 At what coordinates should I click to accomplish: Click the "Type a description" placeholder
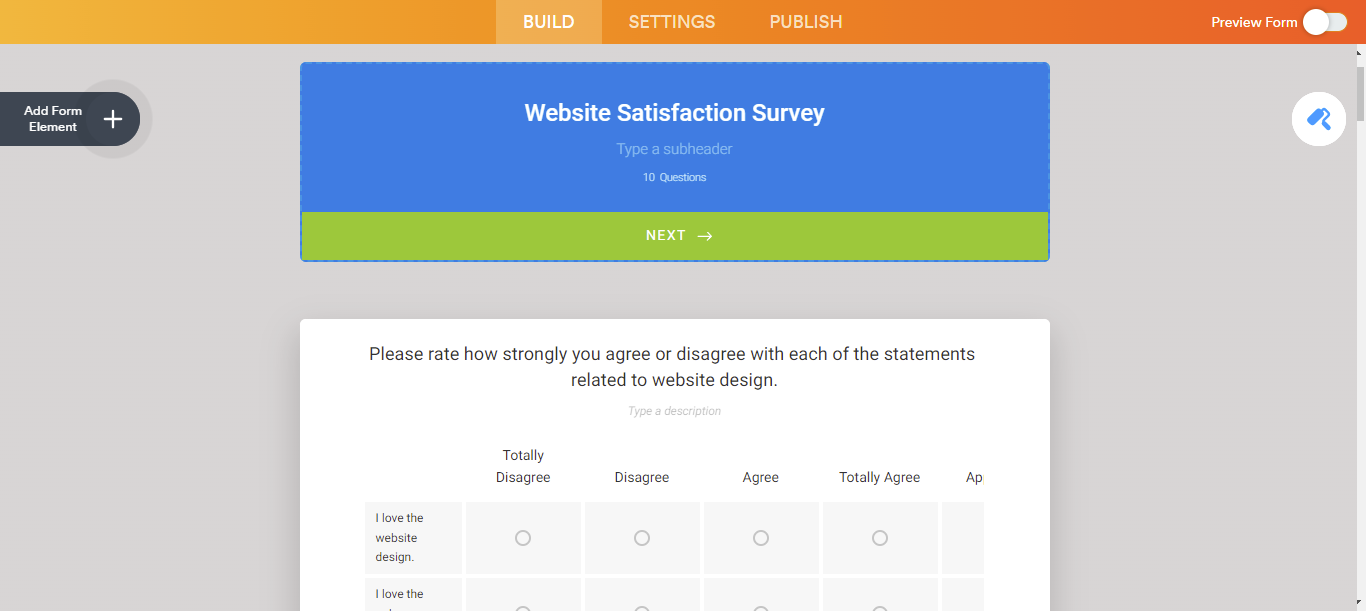click(x=674, y=410)
